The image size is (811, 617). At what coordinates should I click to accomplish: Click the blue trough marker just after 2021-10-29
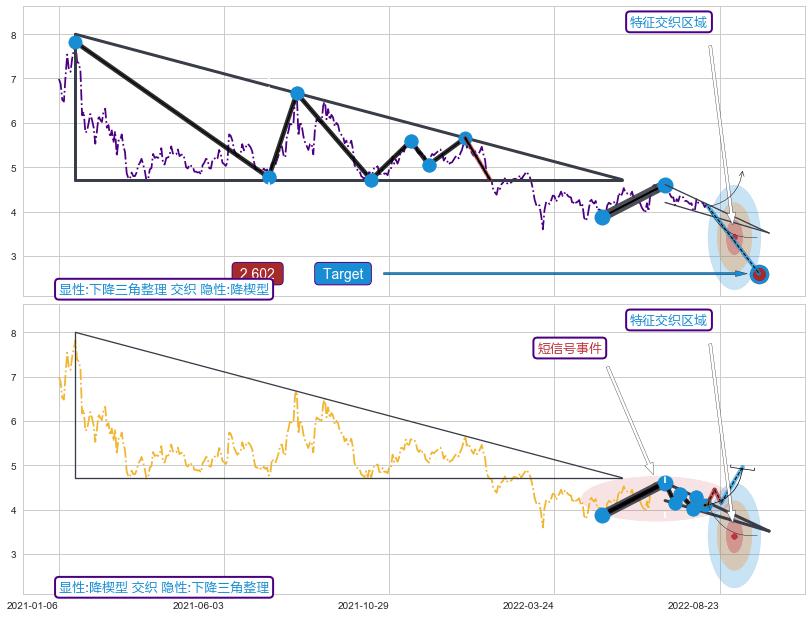click(371, 180)
